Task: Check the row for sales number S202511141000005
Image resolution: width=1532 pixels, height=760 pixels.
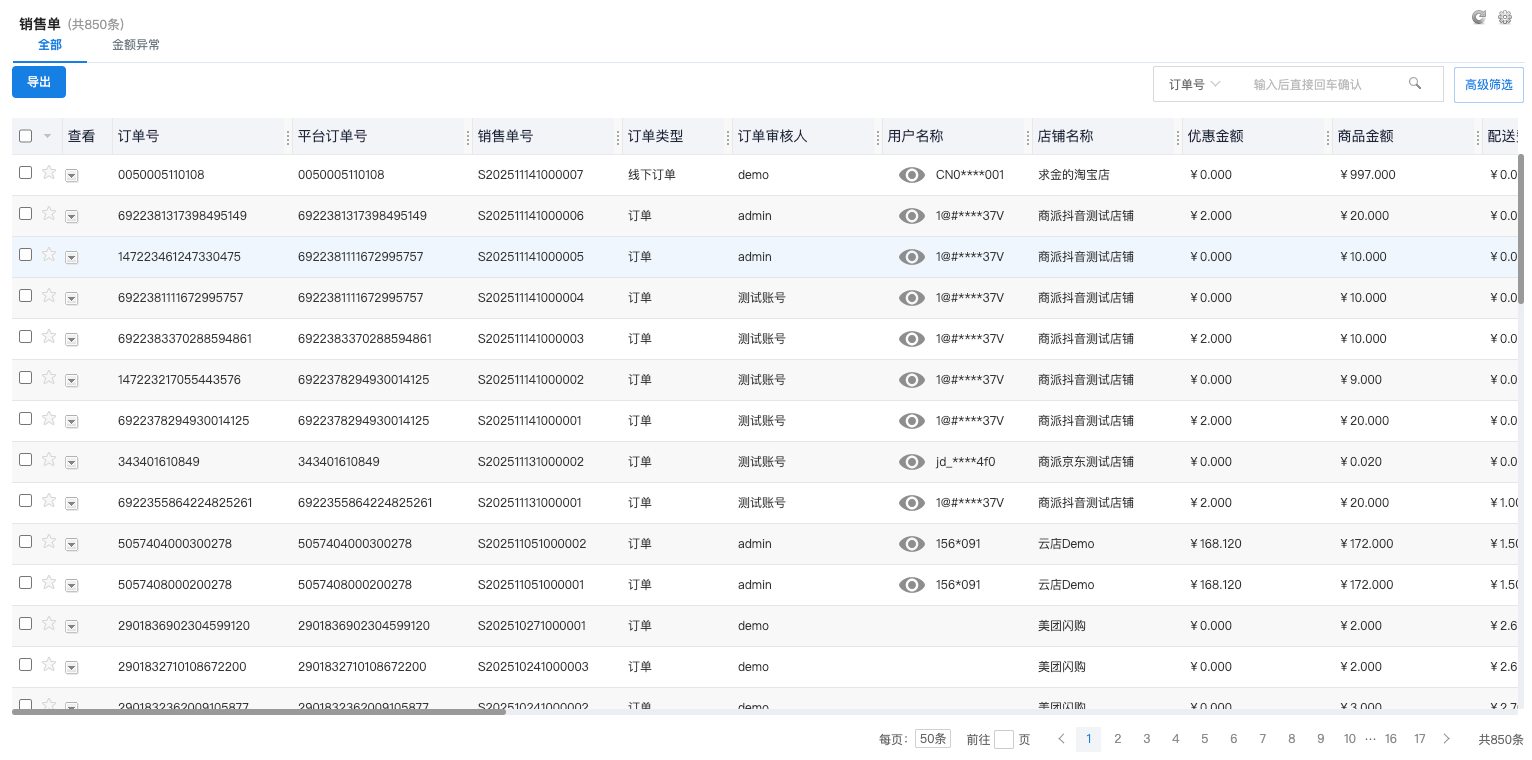Action: click(x=26, y=254)
